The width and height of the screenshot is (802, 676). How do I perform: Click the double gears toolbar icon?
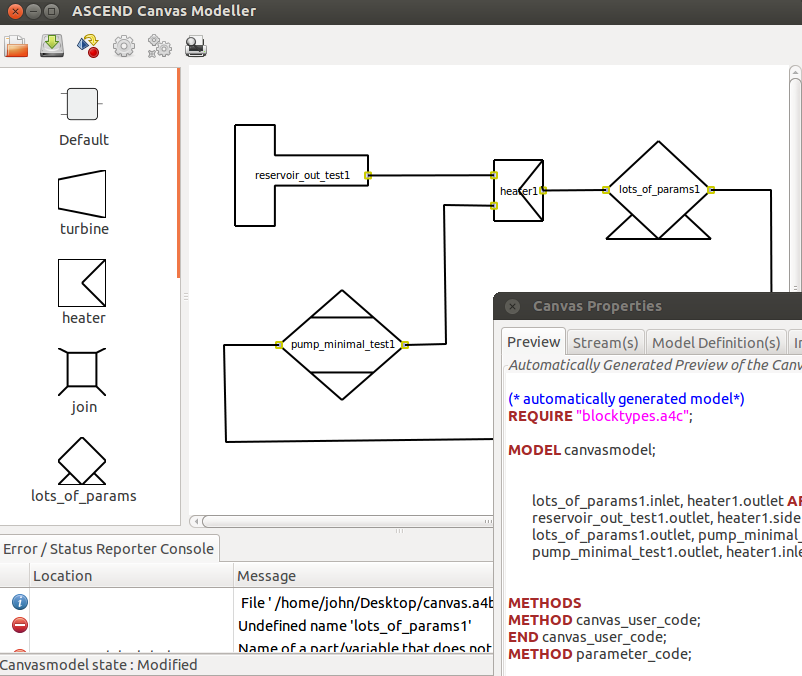coord(160,45)
